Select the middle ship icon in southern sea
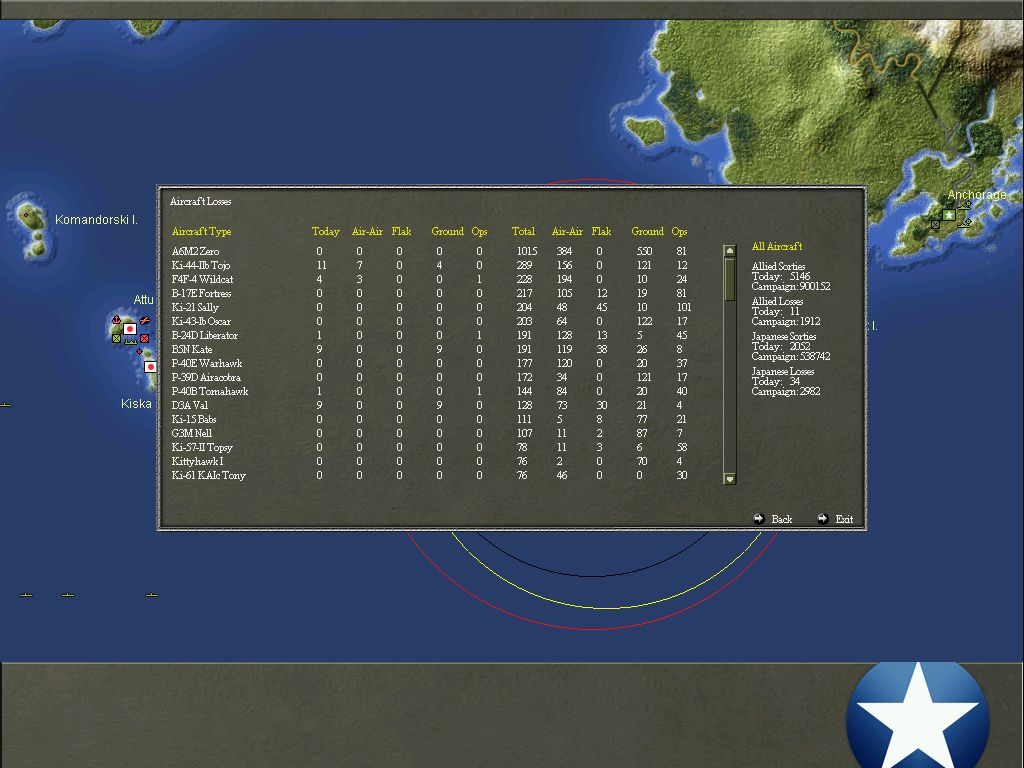The width and height of the screenshot is (1024, 768). click(x=68, y=595)
